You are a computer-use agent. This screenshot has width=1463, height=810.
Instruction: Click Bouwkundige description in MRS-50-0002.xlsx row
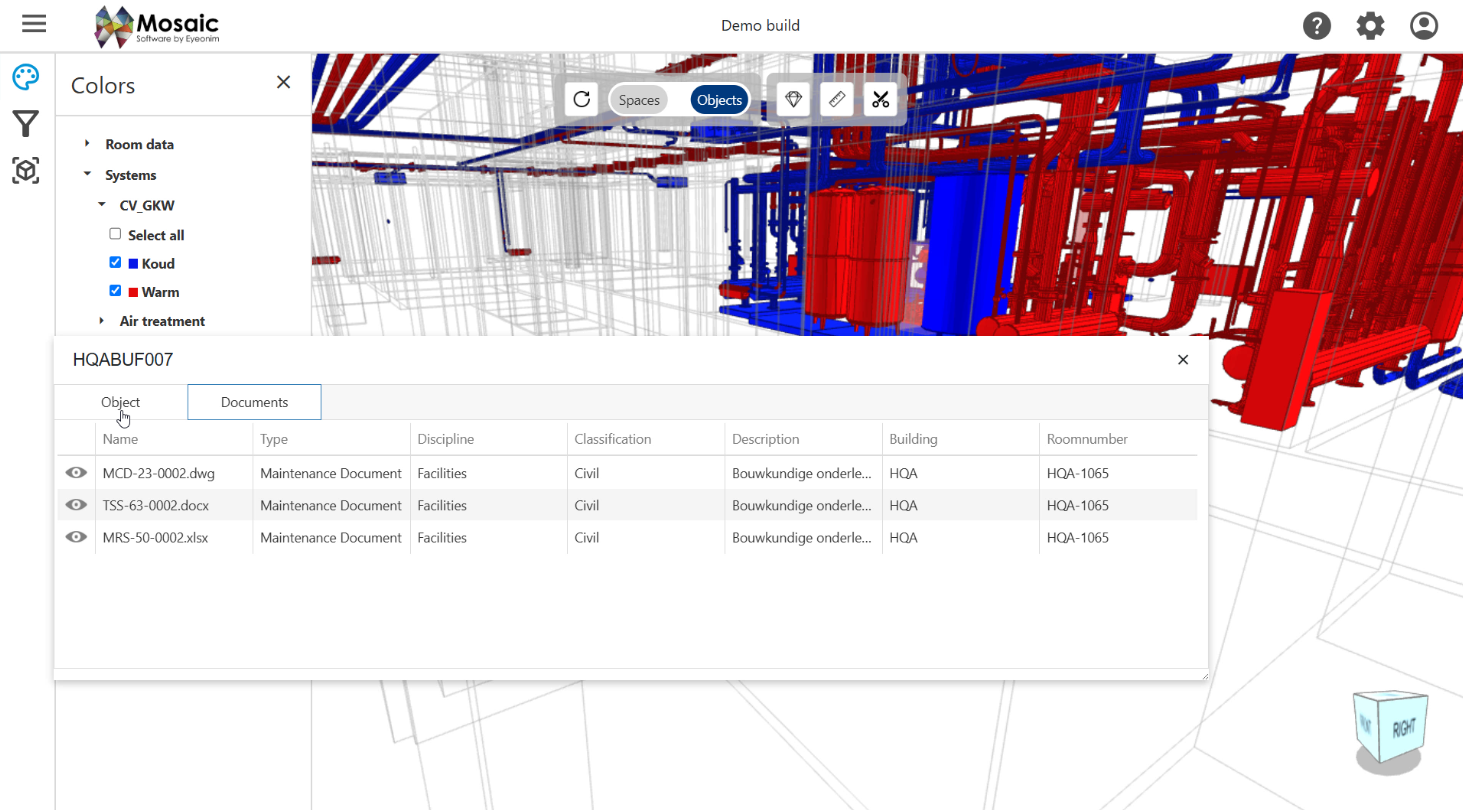[x=802, y=537]
